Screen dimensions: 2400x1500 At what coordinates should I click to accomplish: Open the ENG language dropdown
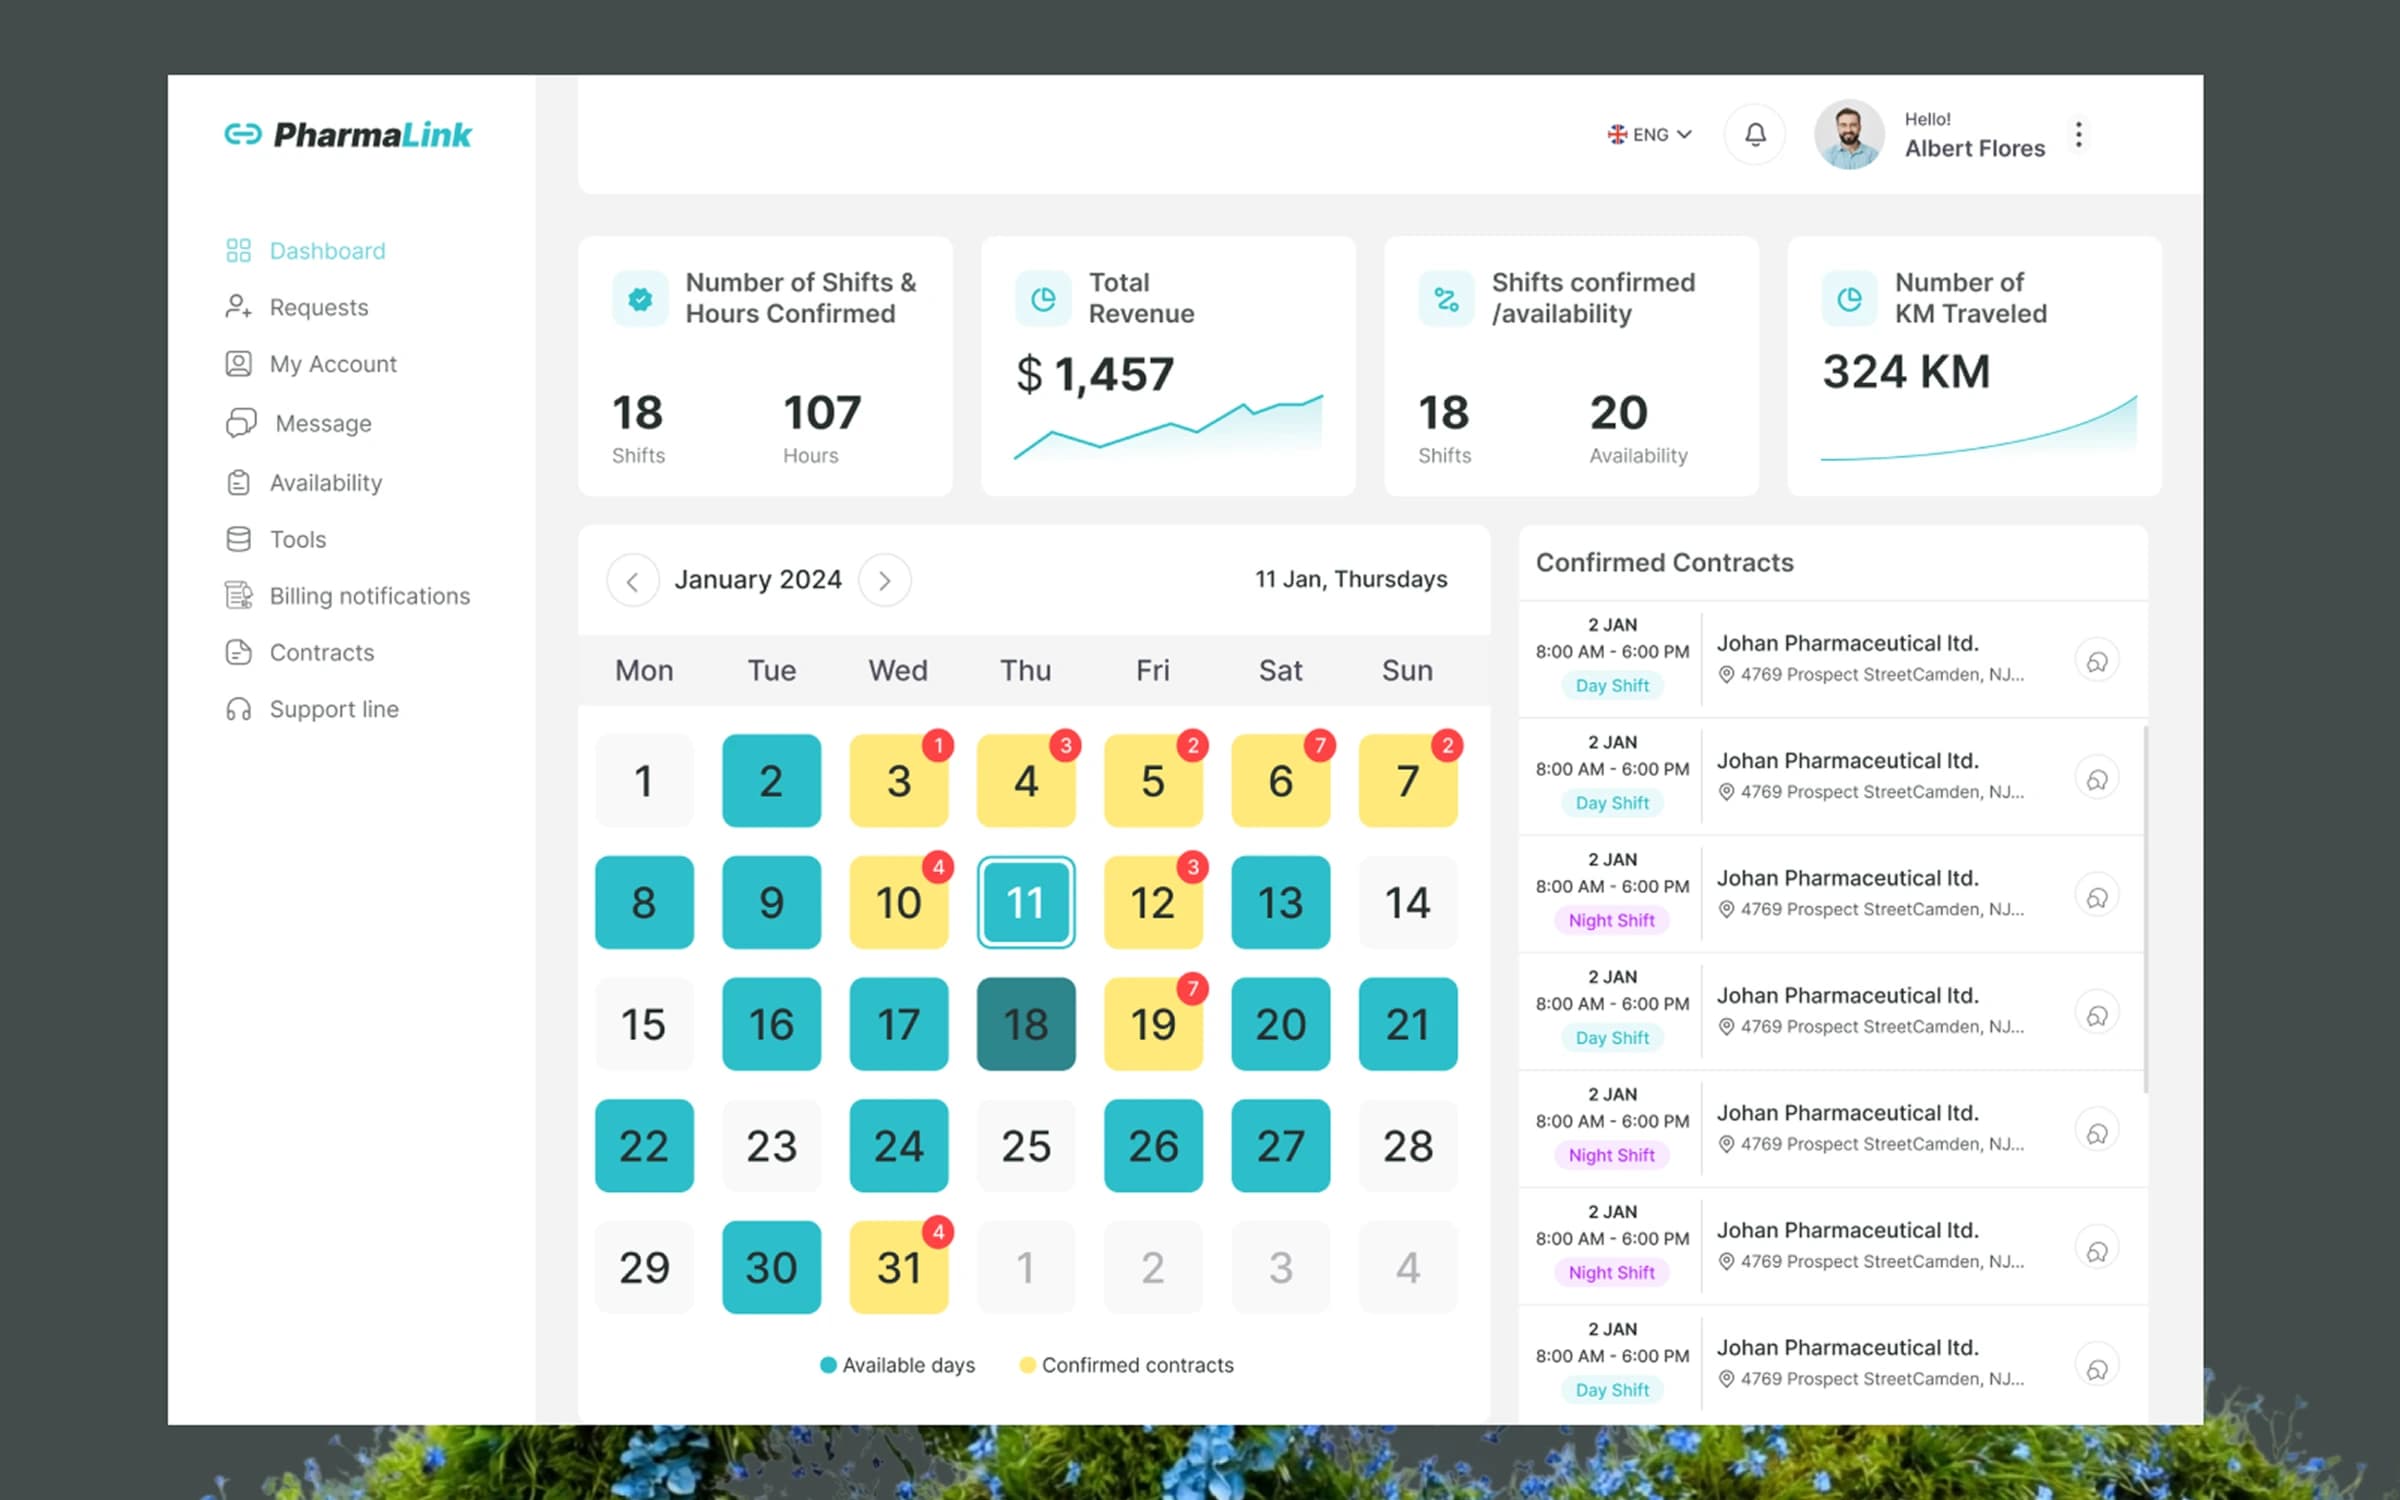click(1649, 134)
